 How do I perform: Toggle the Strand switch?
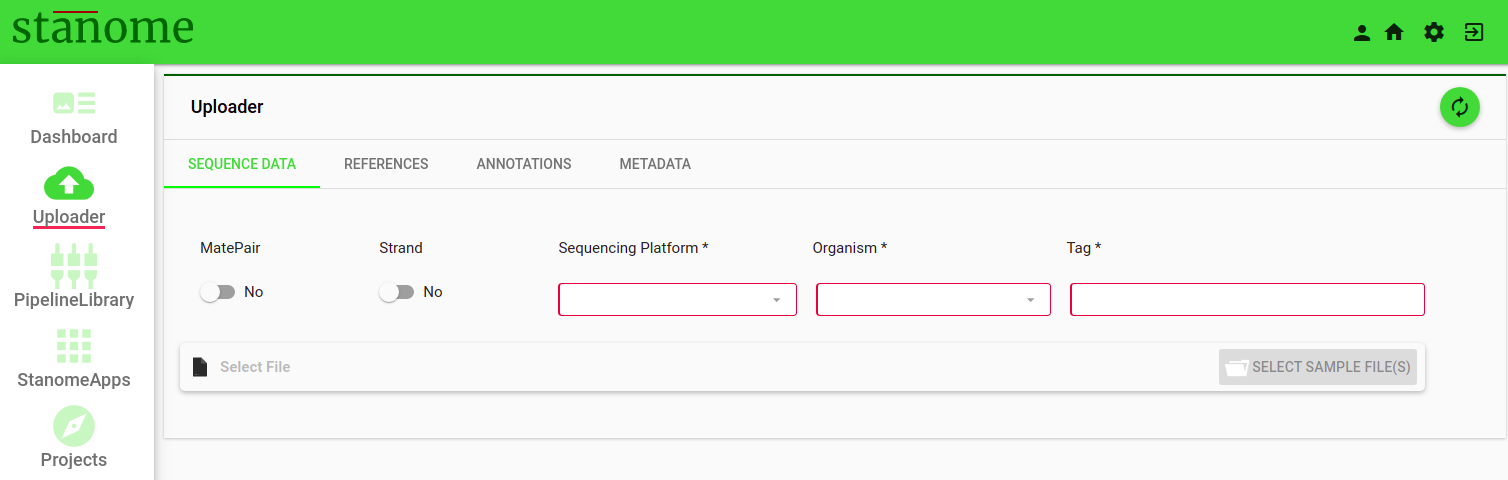coord(396,292)
